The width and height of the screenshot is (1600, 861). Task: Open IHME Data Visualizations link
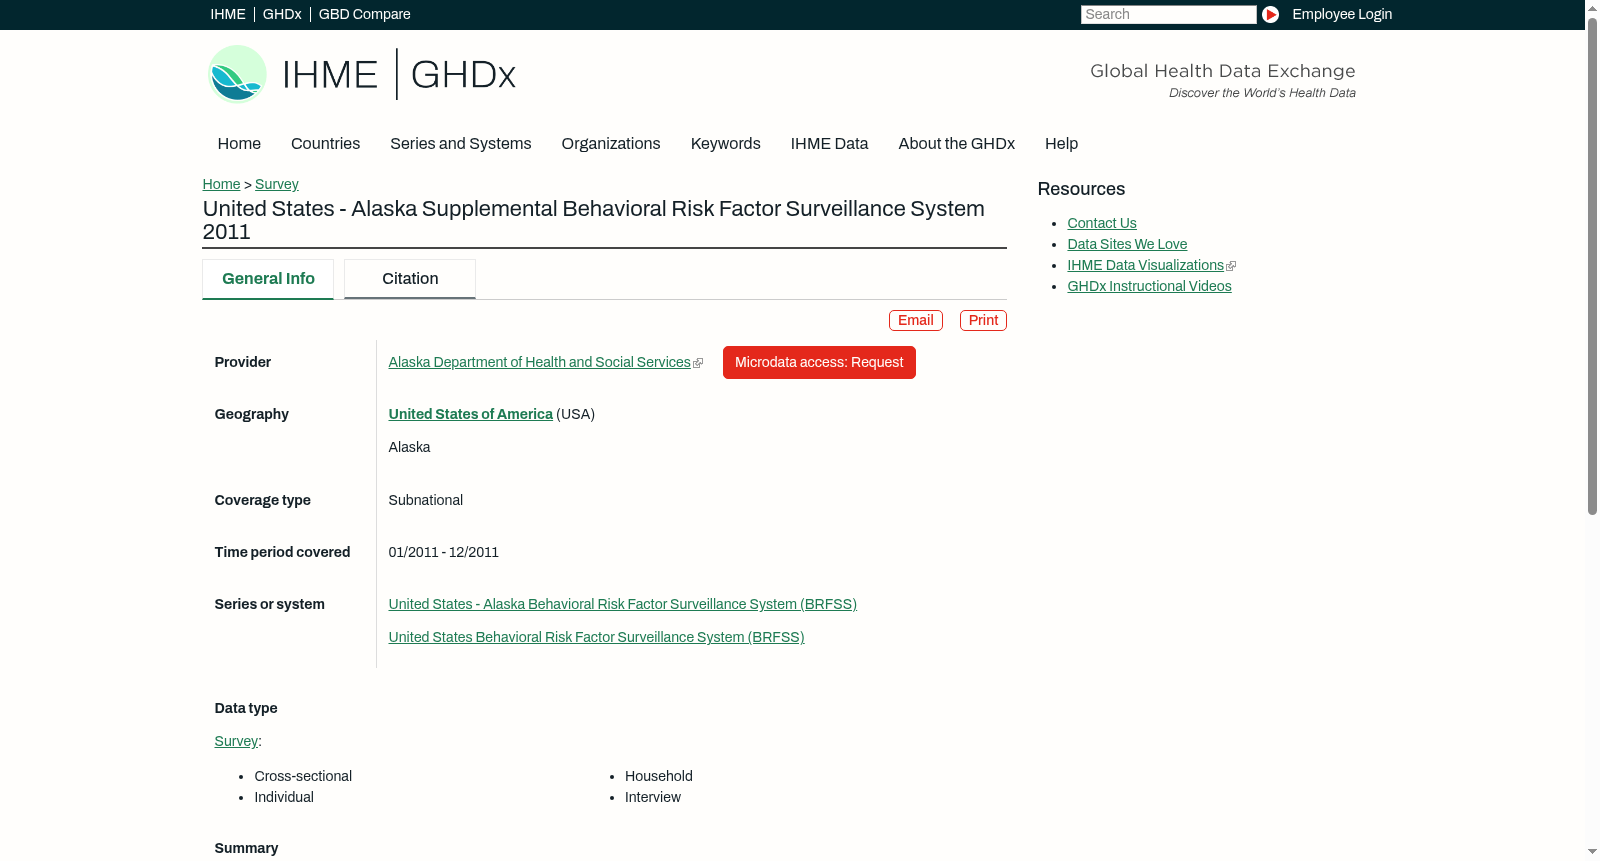tap(1146, 265)
